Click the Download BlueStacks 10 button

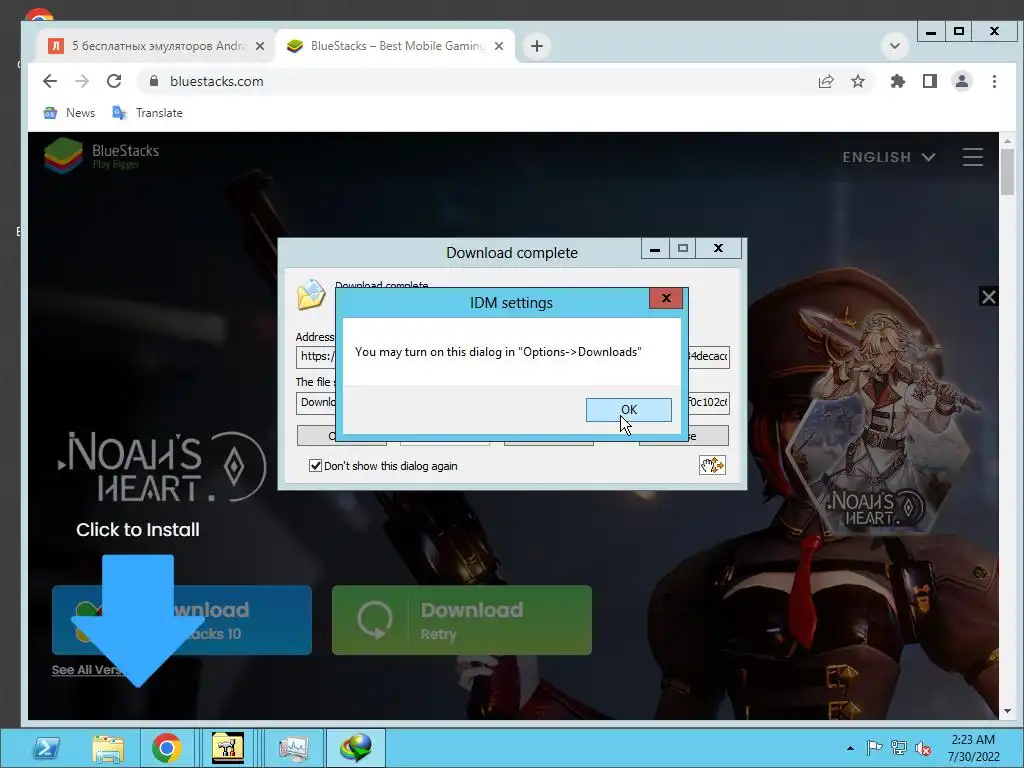(182, 620)
